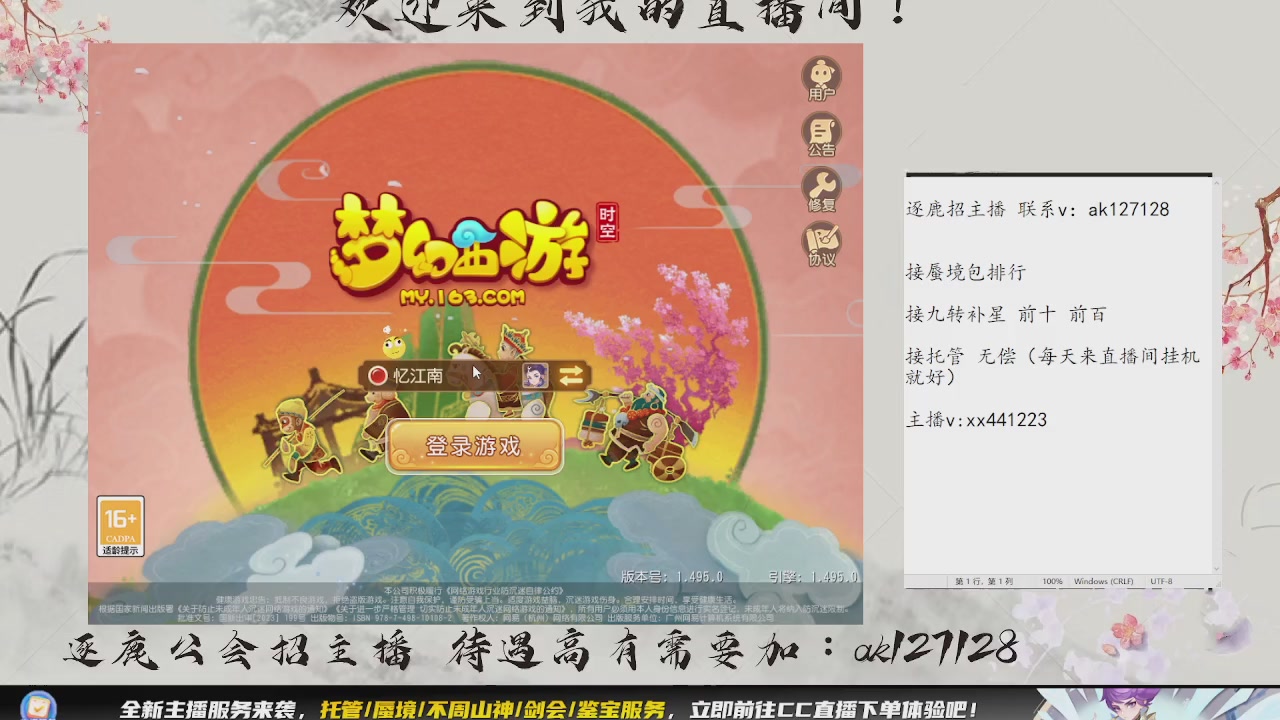Open the 协议 (agreement) icon
Viewport: 1280px width, 720px height.
click(x=822, y=244)
